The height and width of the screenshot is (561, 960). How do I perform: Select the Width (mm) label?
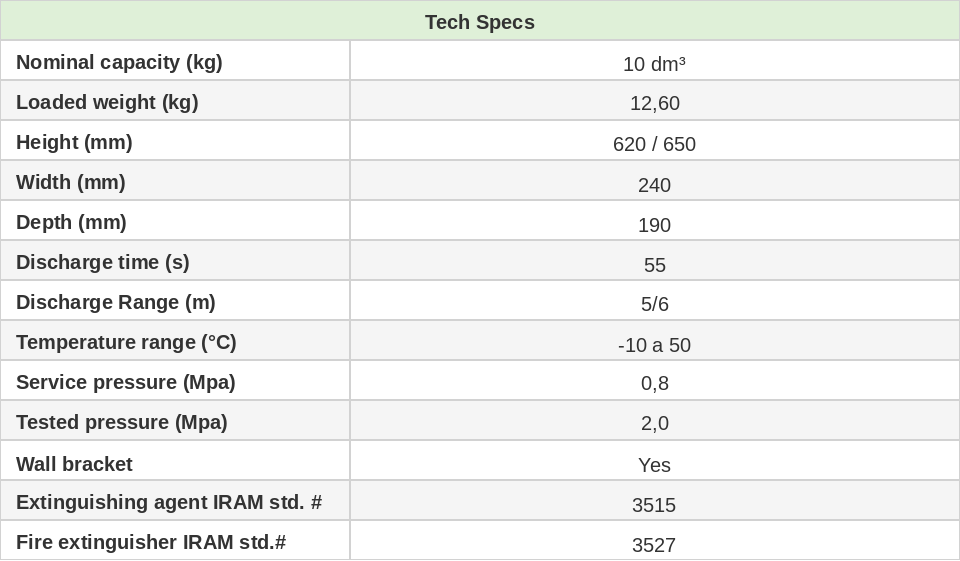[x=71, y=182]
